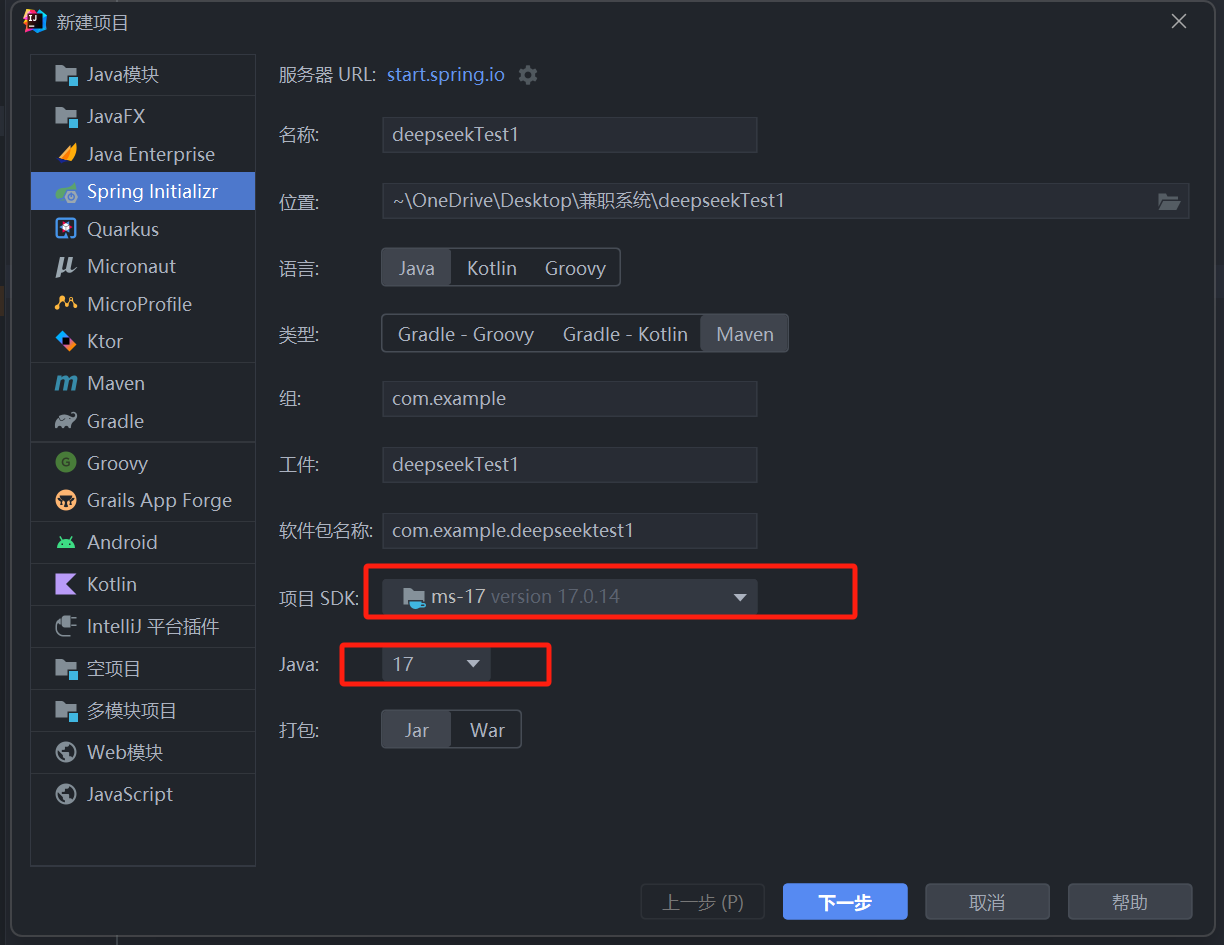Click the Android robot icon
1224x945 pixels.
click(x=66, y=543)
